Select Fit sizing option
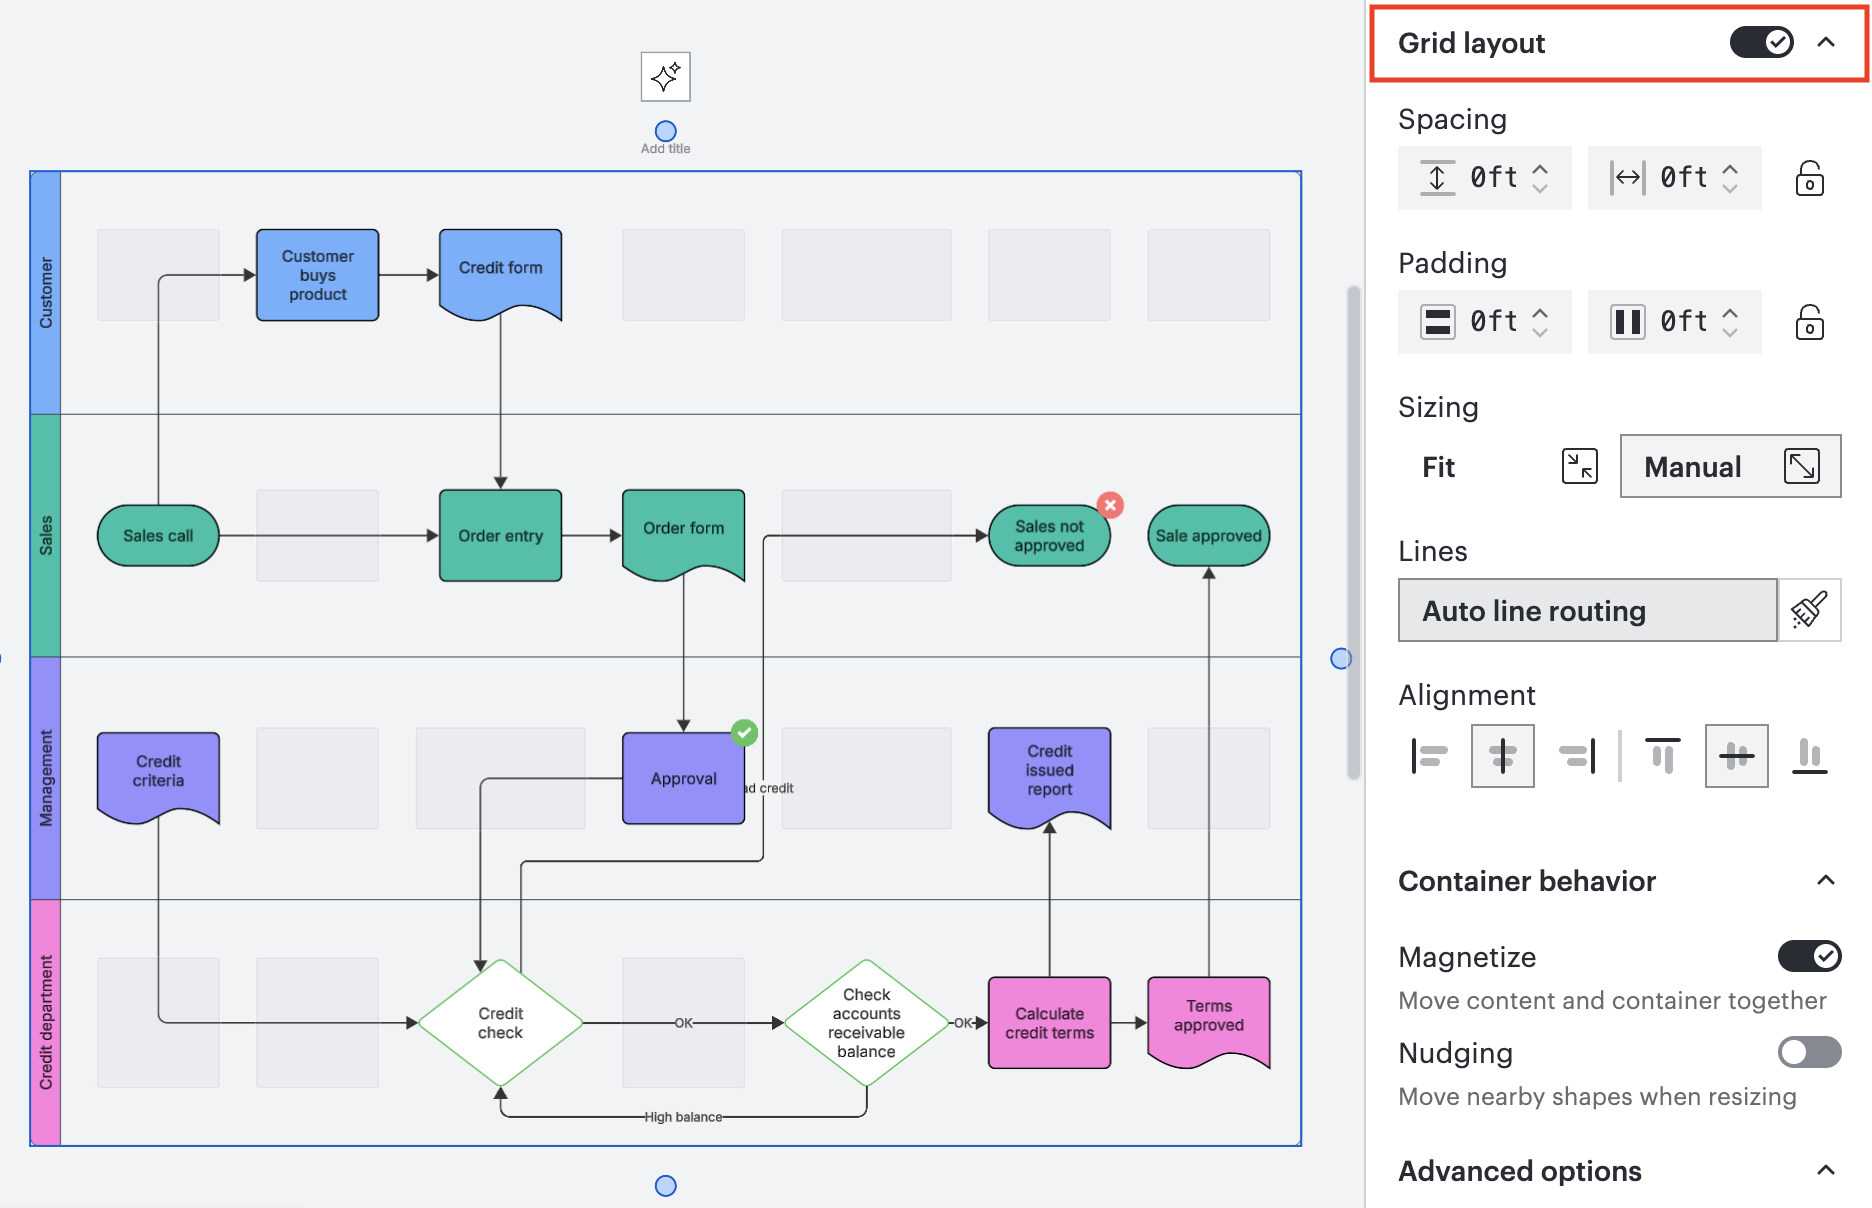Viewport: 1872px width, 1208px height. coord(1508,466)
